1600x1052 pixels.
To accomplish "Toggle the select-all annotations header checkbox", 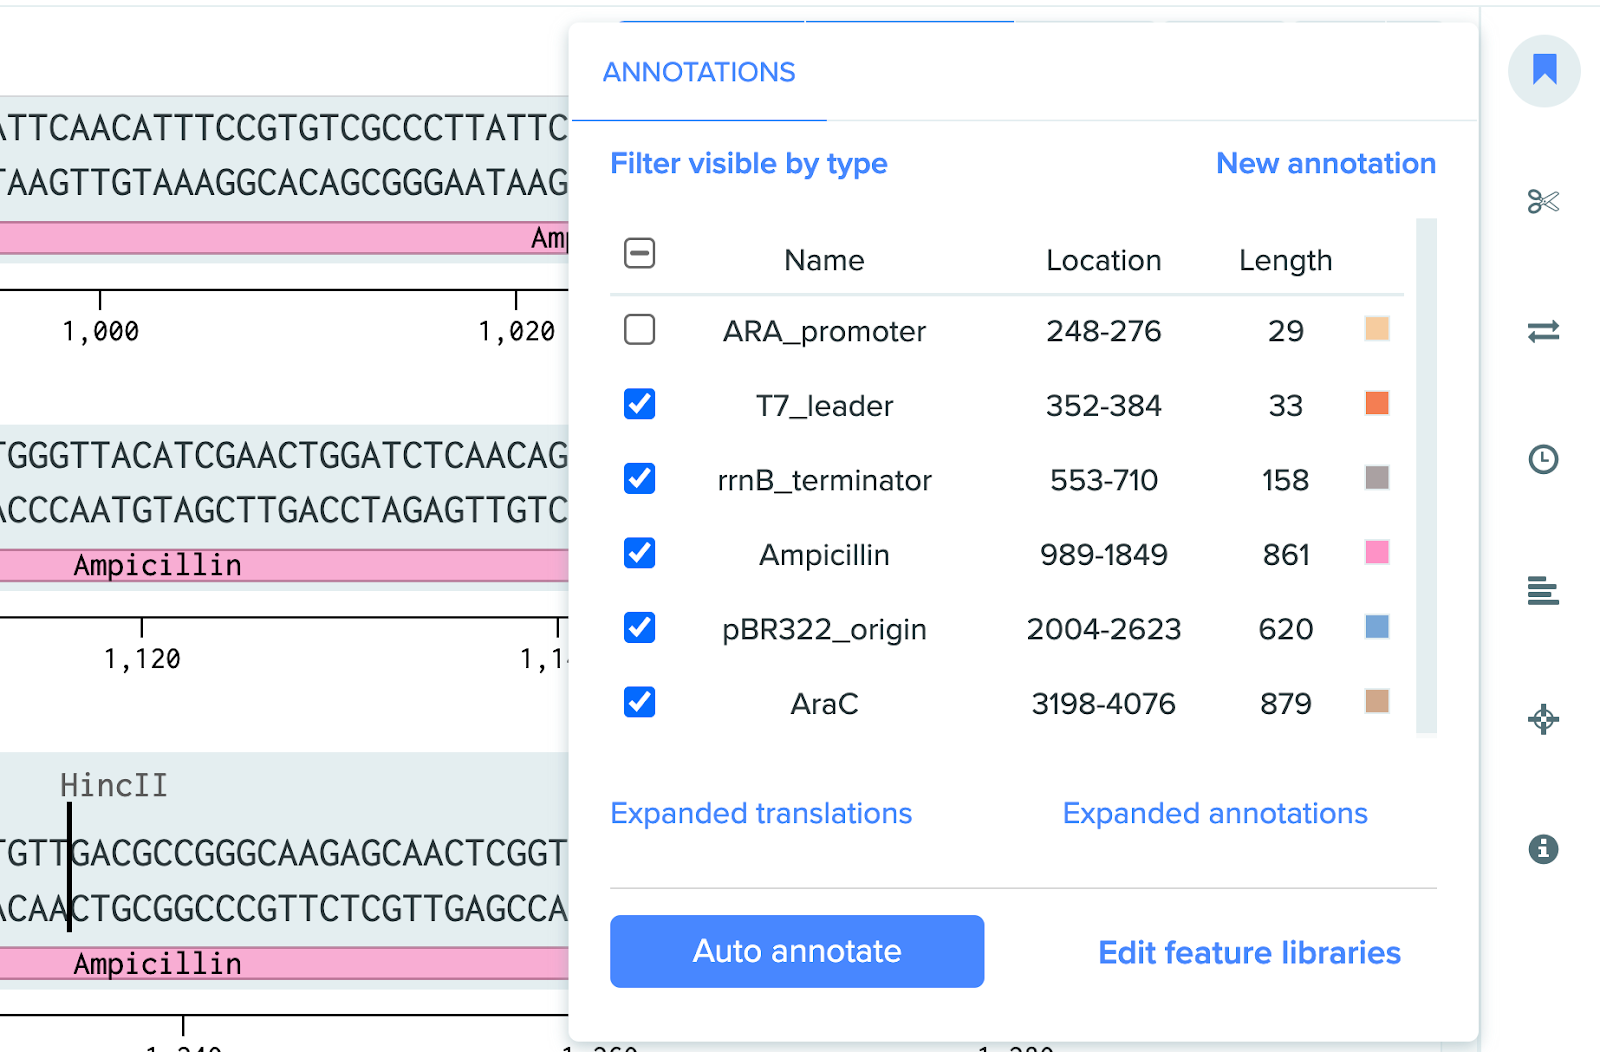I will tap(639, 254).
